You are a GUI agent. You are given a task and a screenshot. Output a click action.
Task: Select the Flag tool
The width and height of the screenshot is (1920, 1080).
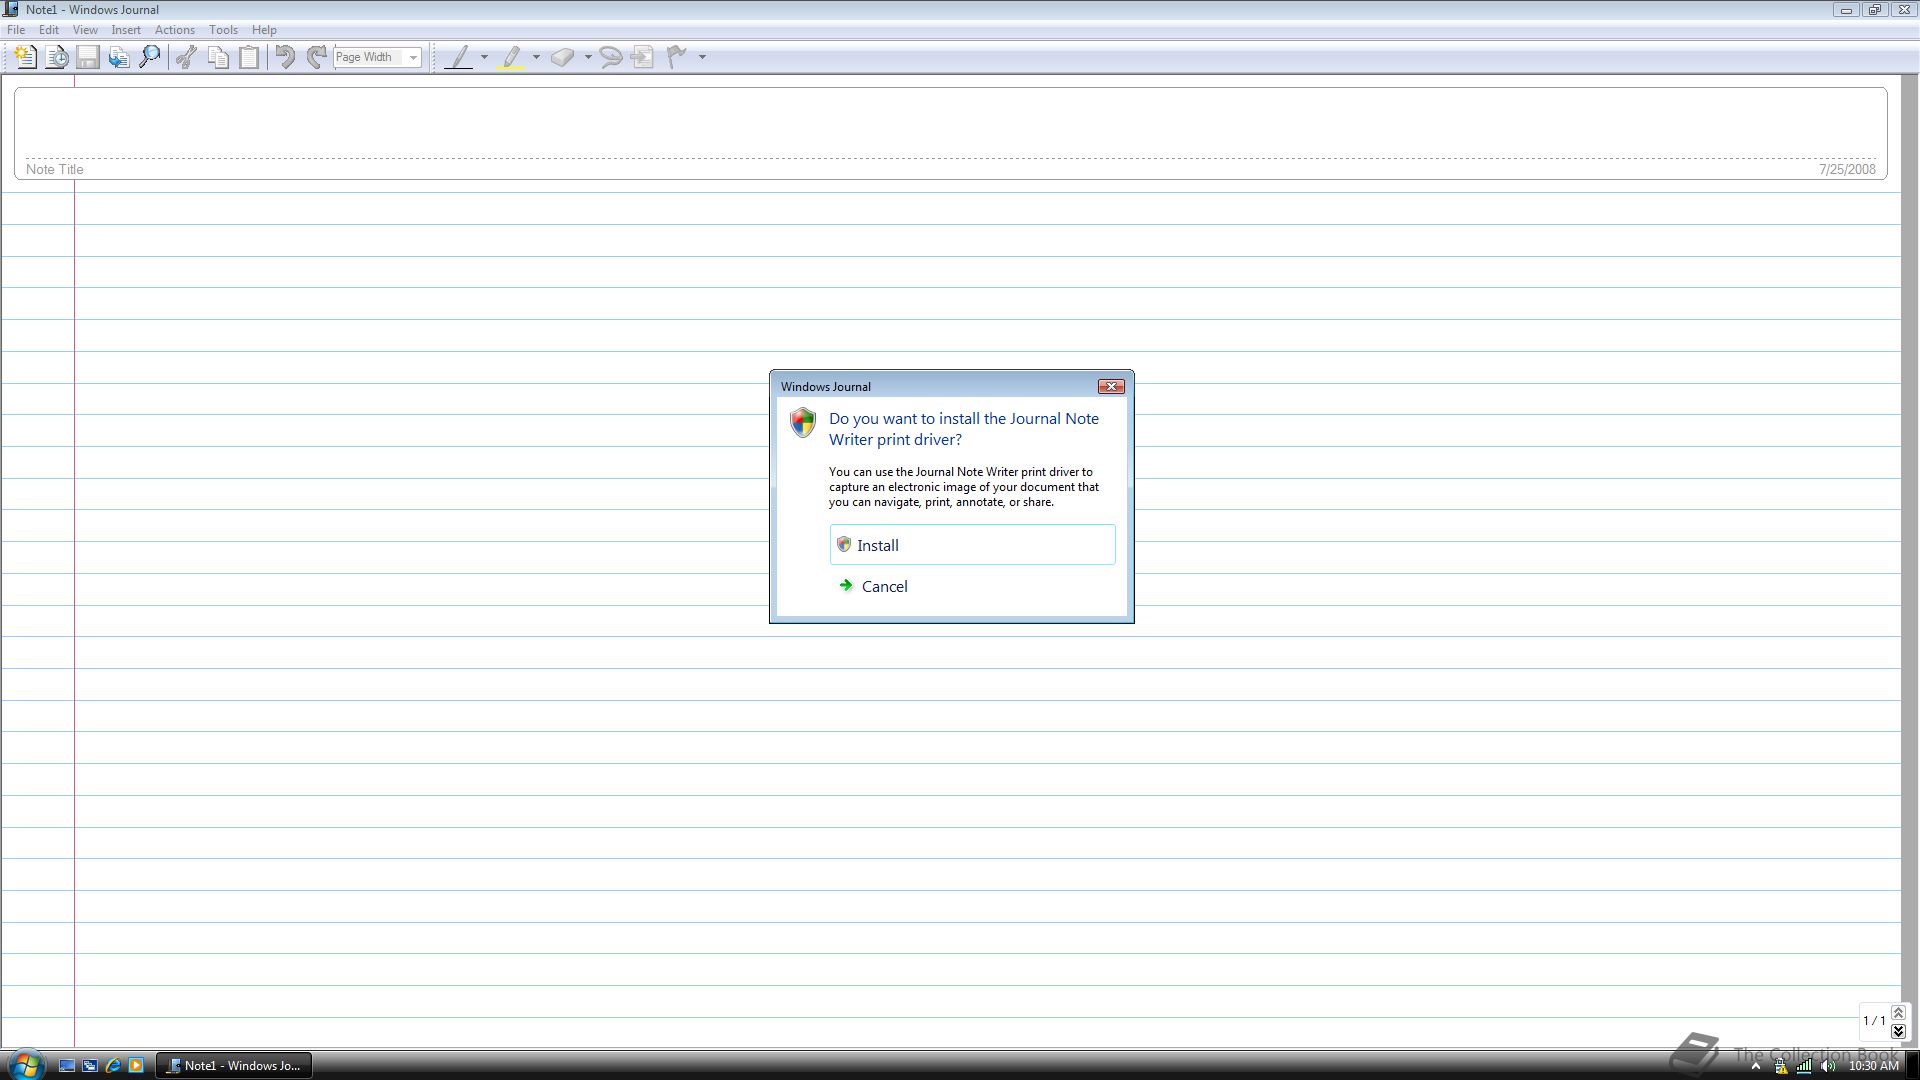click(x=678, y=57)
